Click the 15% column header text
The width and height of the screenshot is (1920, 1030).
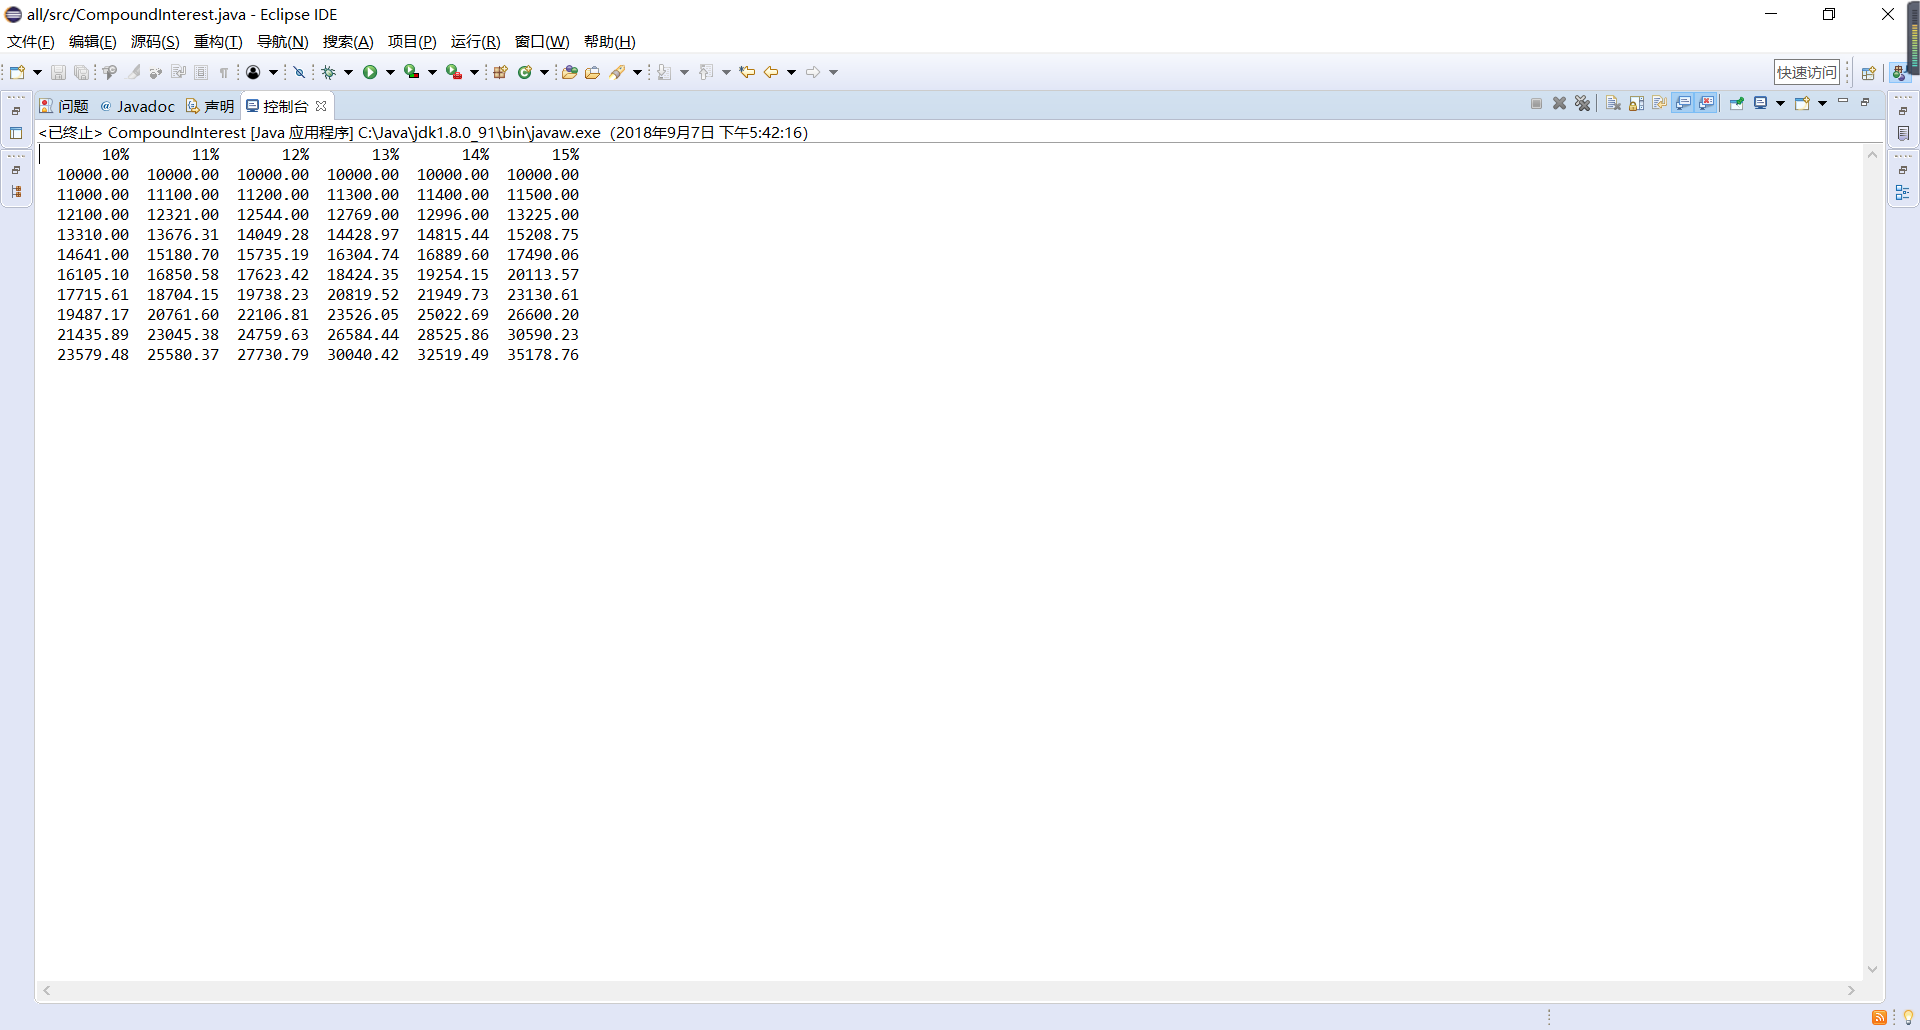(566, 154)
